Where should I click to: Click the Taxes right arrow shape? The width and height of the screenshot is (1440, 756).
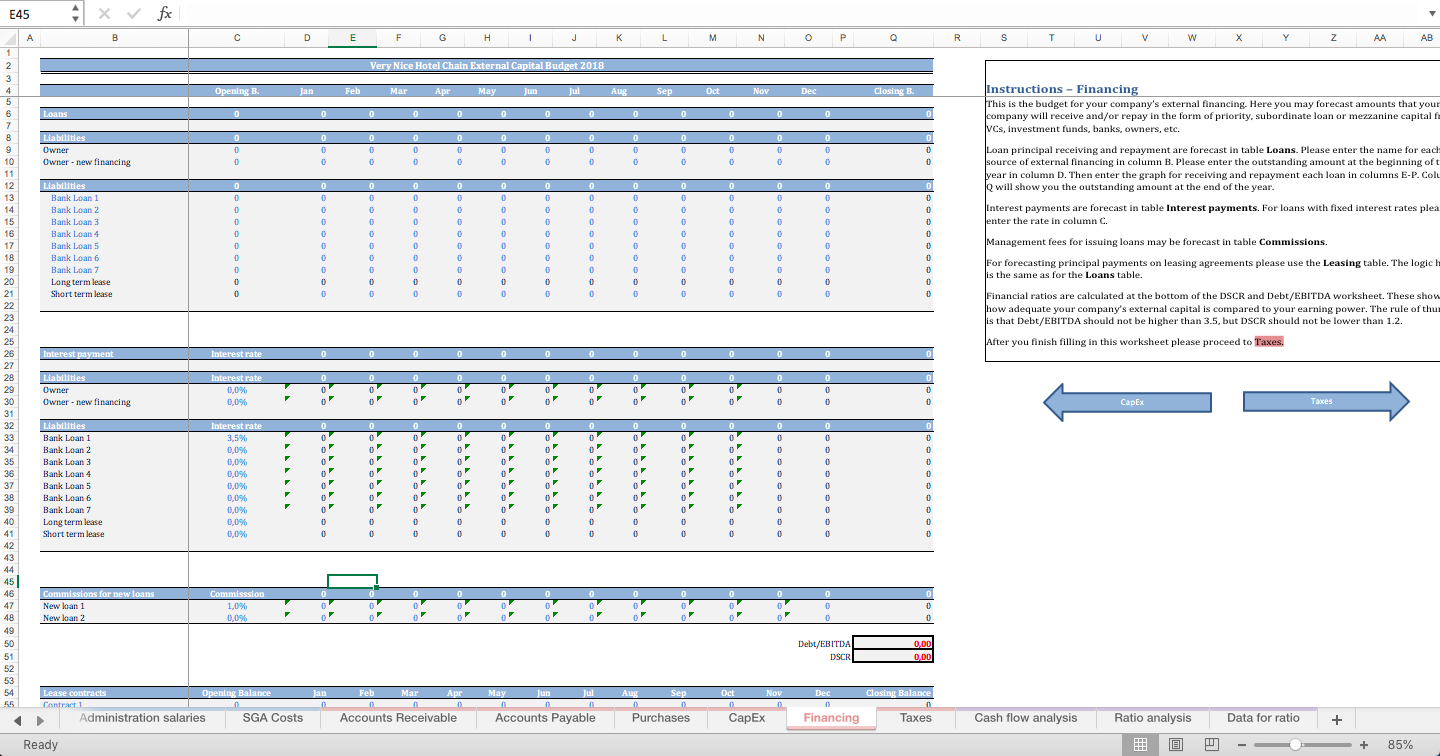1326,401
